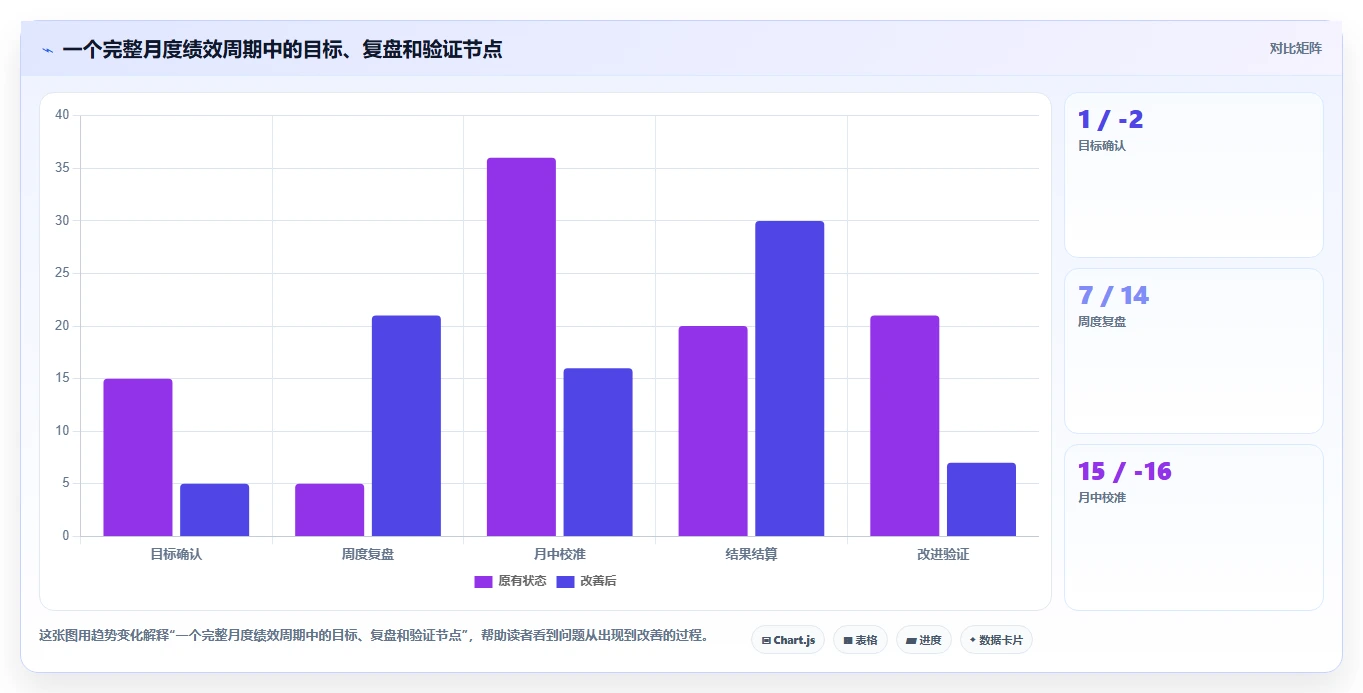Screen dimensions: 1363x693
Task: Open the 1 / -2 目标确认 card
Action: [x=1194, y=175]
